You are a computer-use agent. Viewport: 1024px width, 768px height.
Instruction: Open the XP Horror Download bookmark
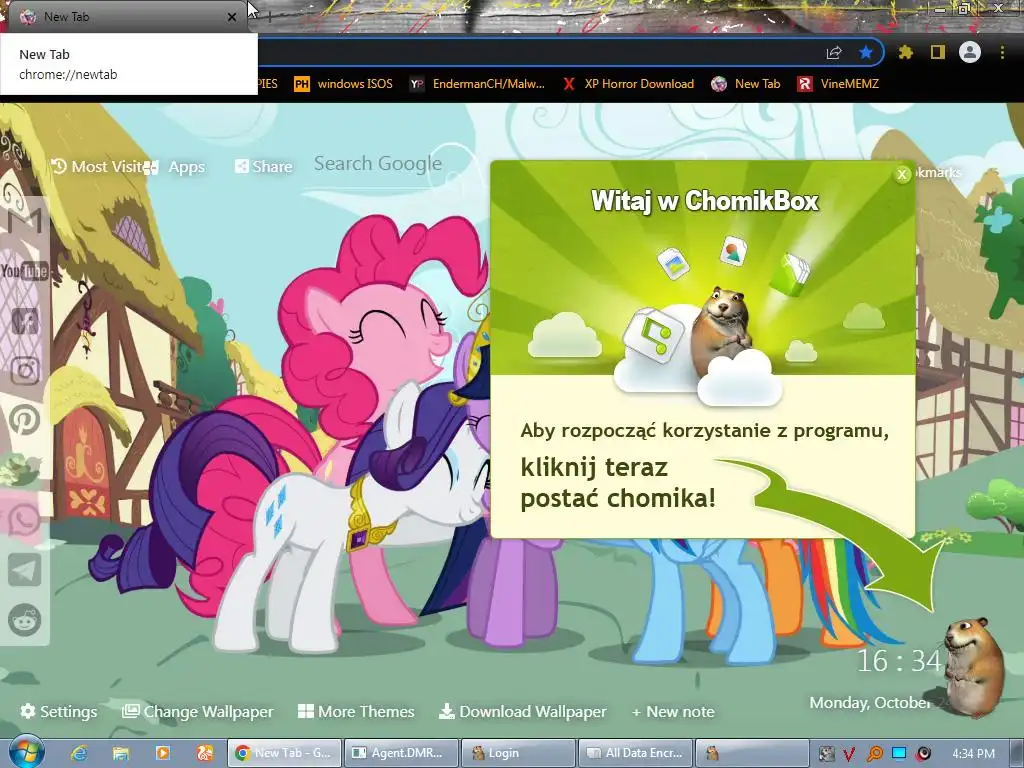point(628,84)
